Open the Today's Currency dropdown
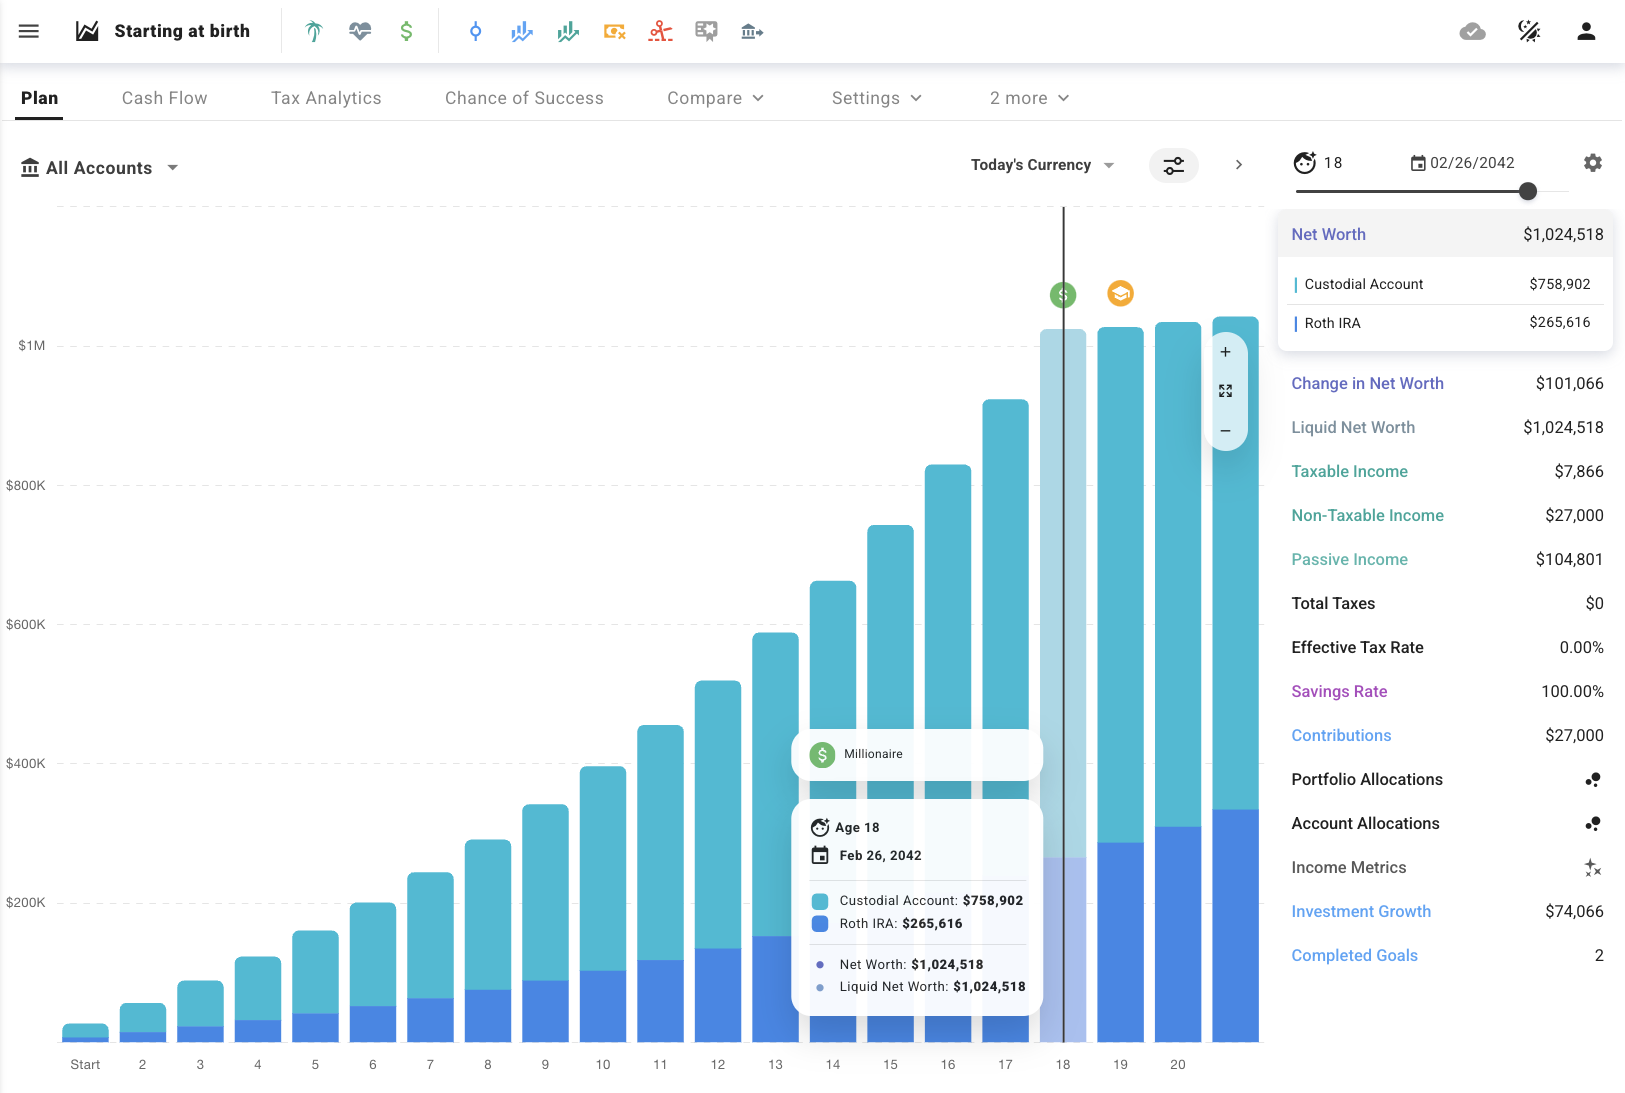The width and height of the screenshot is (1625, 1093). click(1042, 165)
